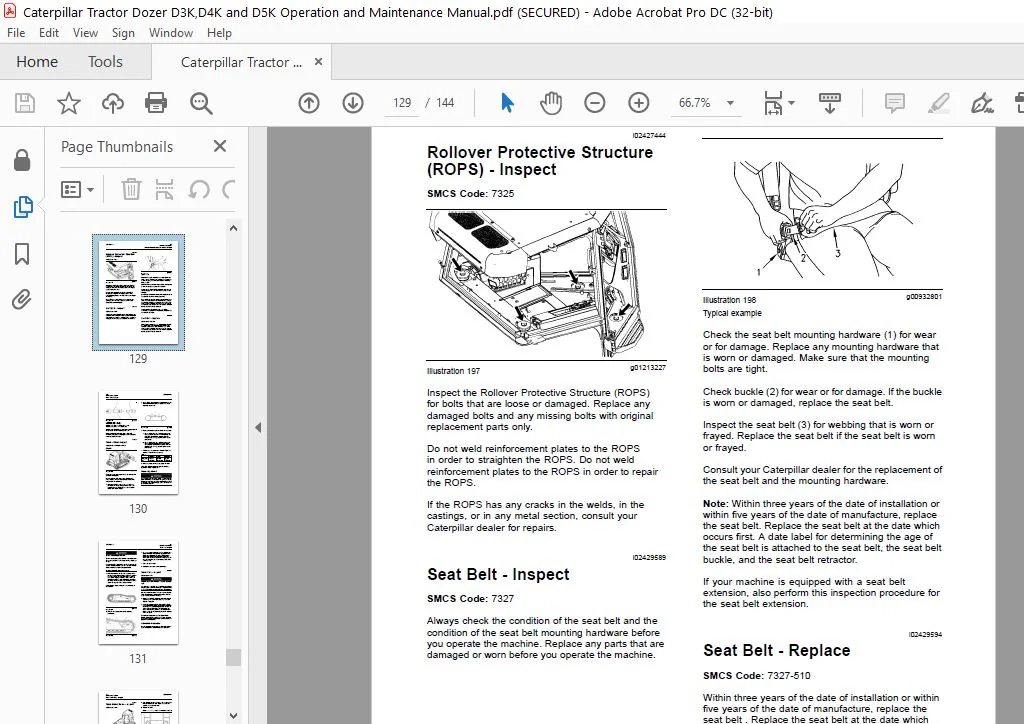
Task: Switch to the Home tab
Action: point(37,62)
